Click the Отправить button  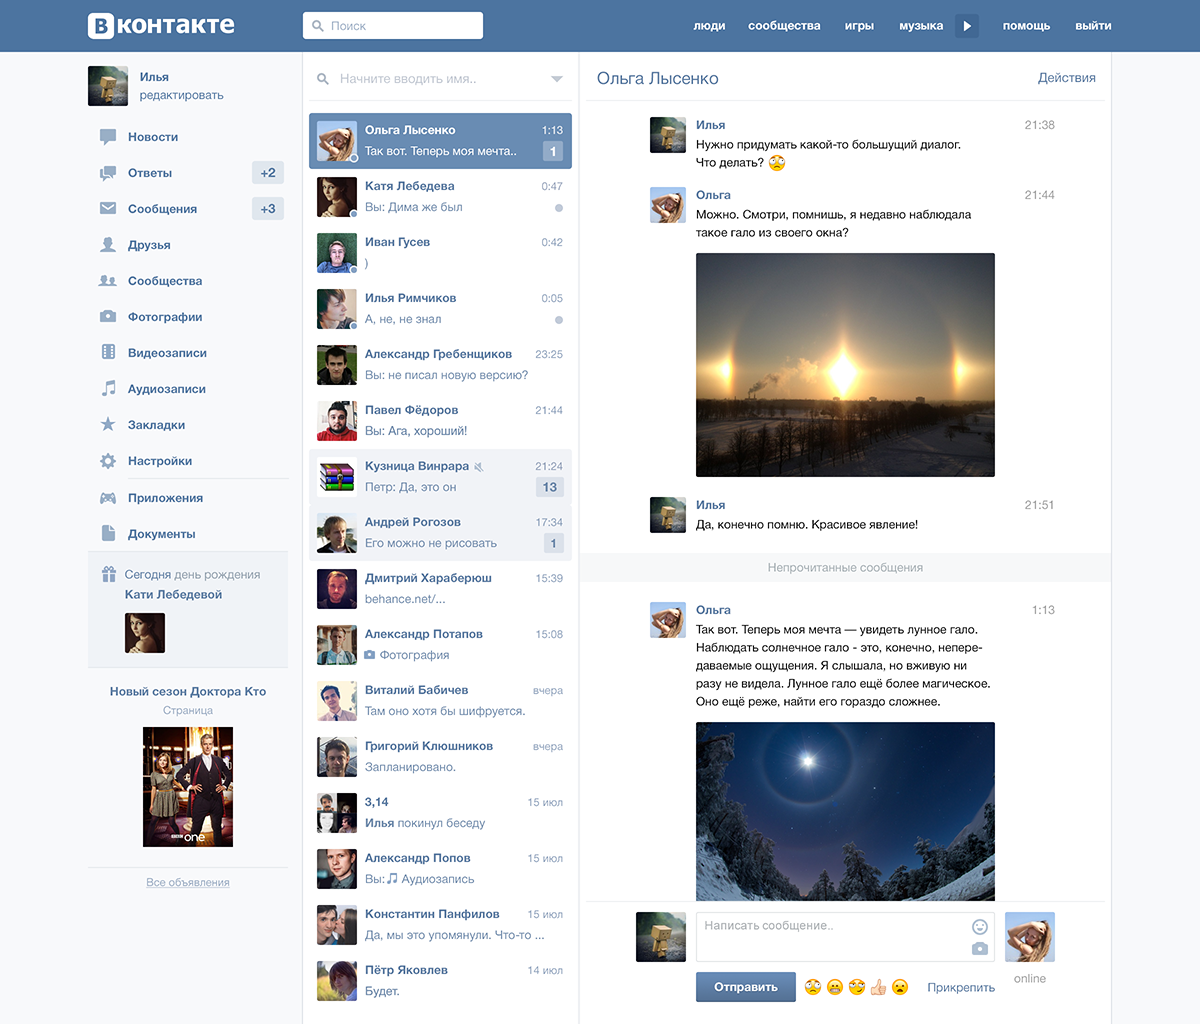click(x=746, y=987)
